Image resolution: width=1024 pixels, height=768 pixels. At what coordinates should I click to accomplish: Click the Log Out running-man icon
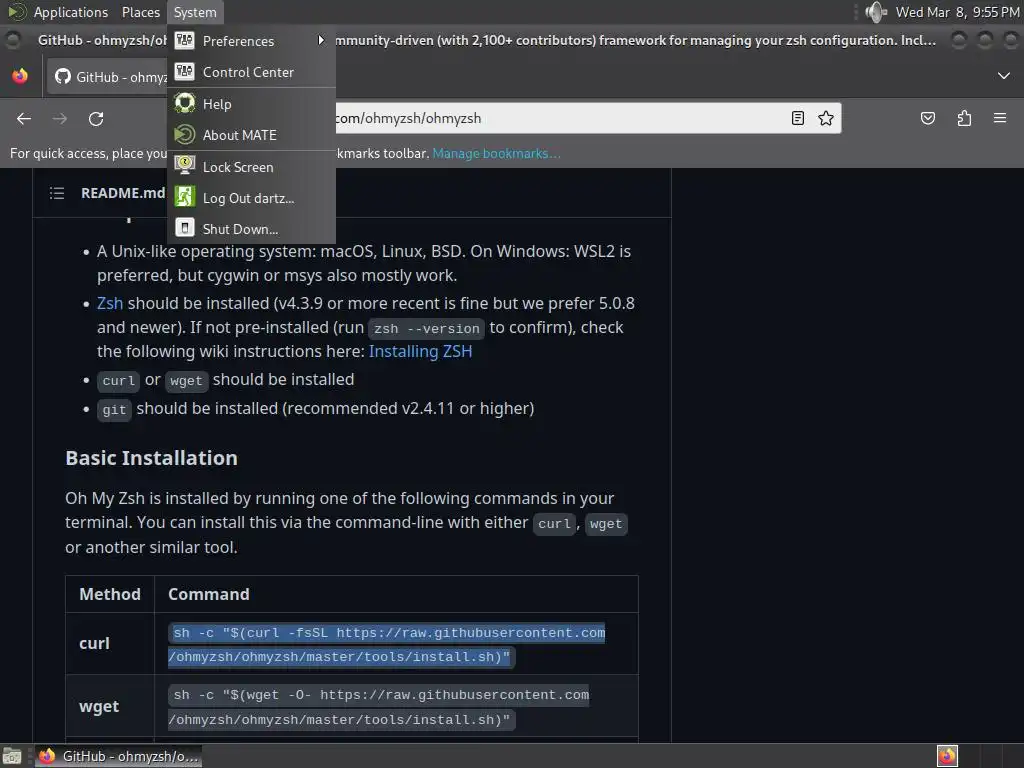click(185, 197)
